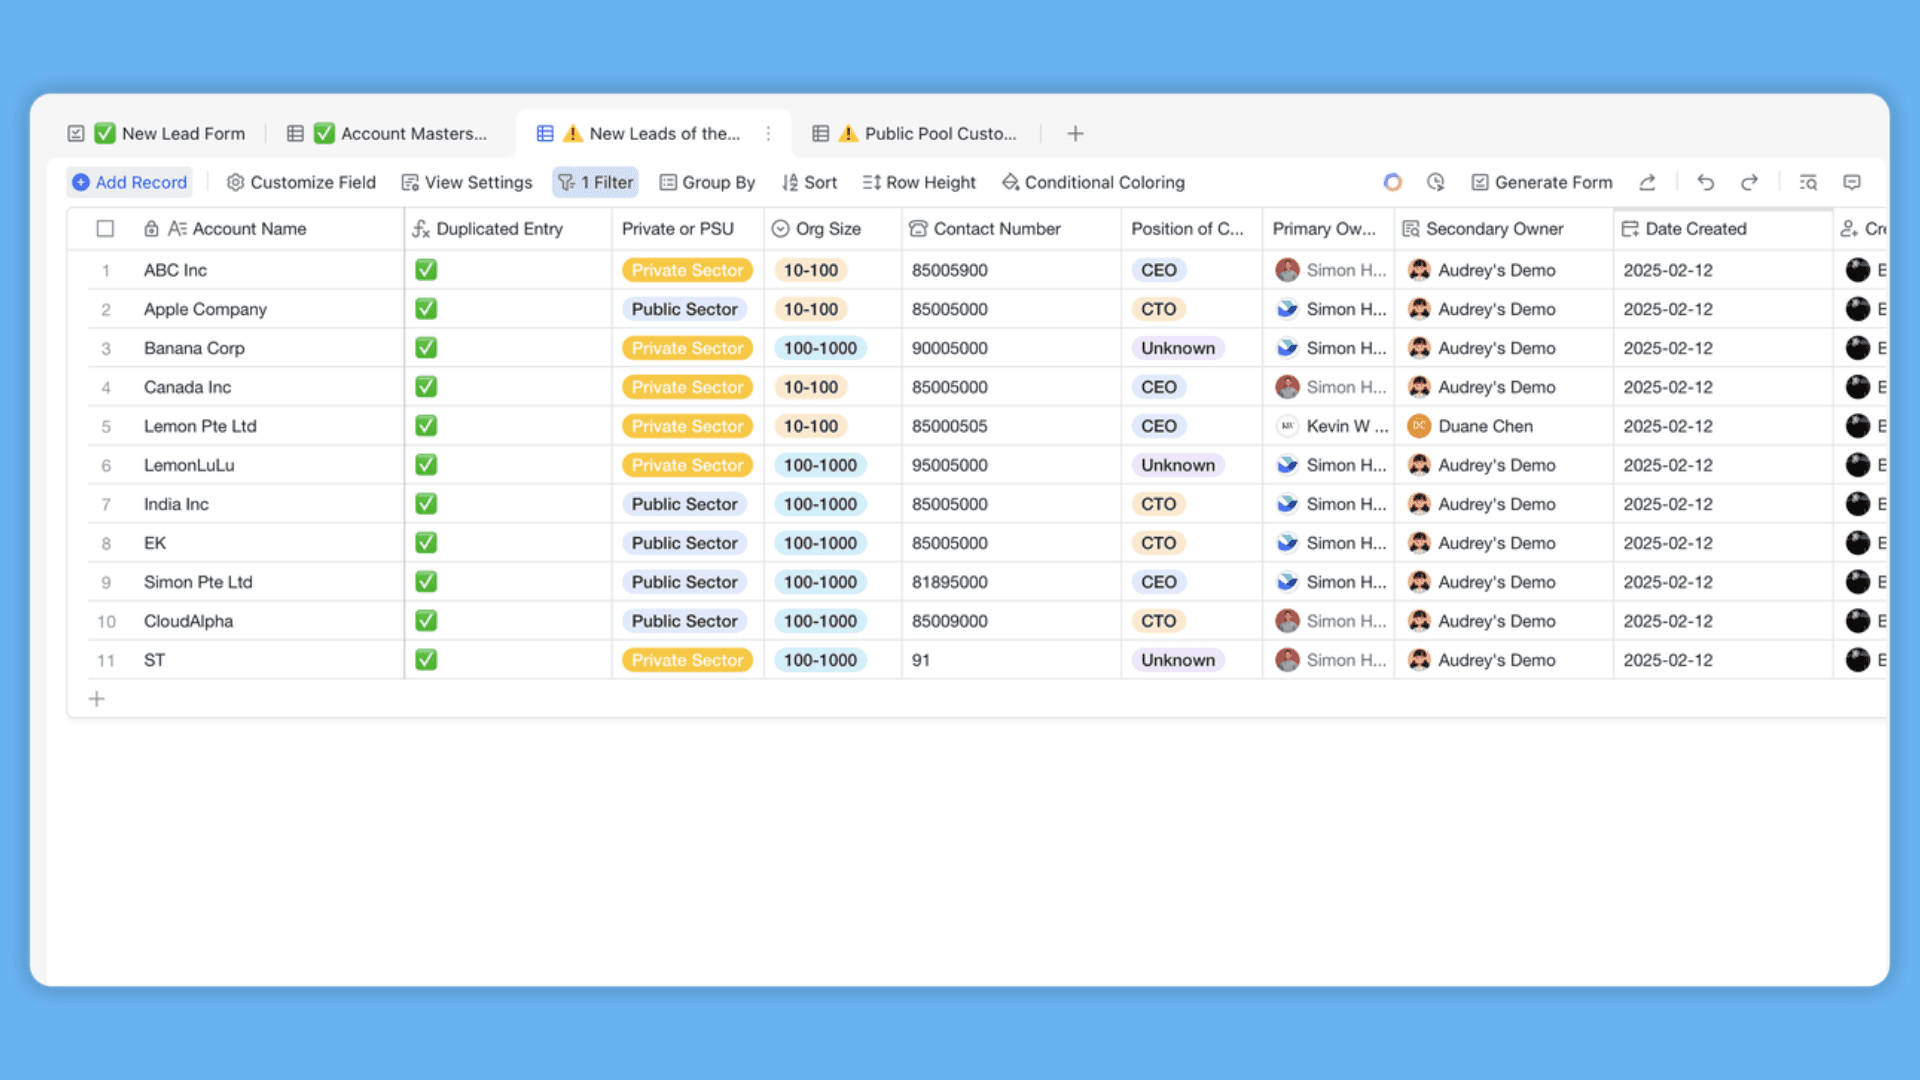
Task: Click the Secondary Owner column header
Action: click(x=1504, y=229)
